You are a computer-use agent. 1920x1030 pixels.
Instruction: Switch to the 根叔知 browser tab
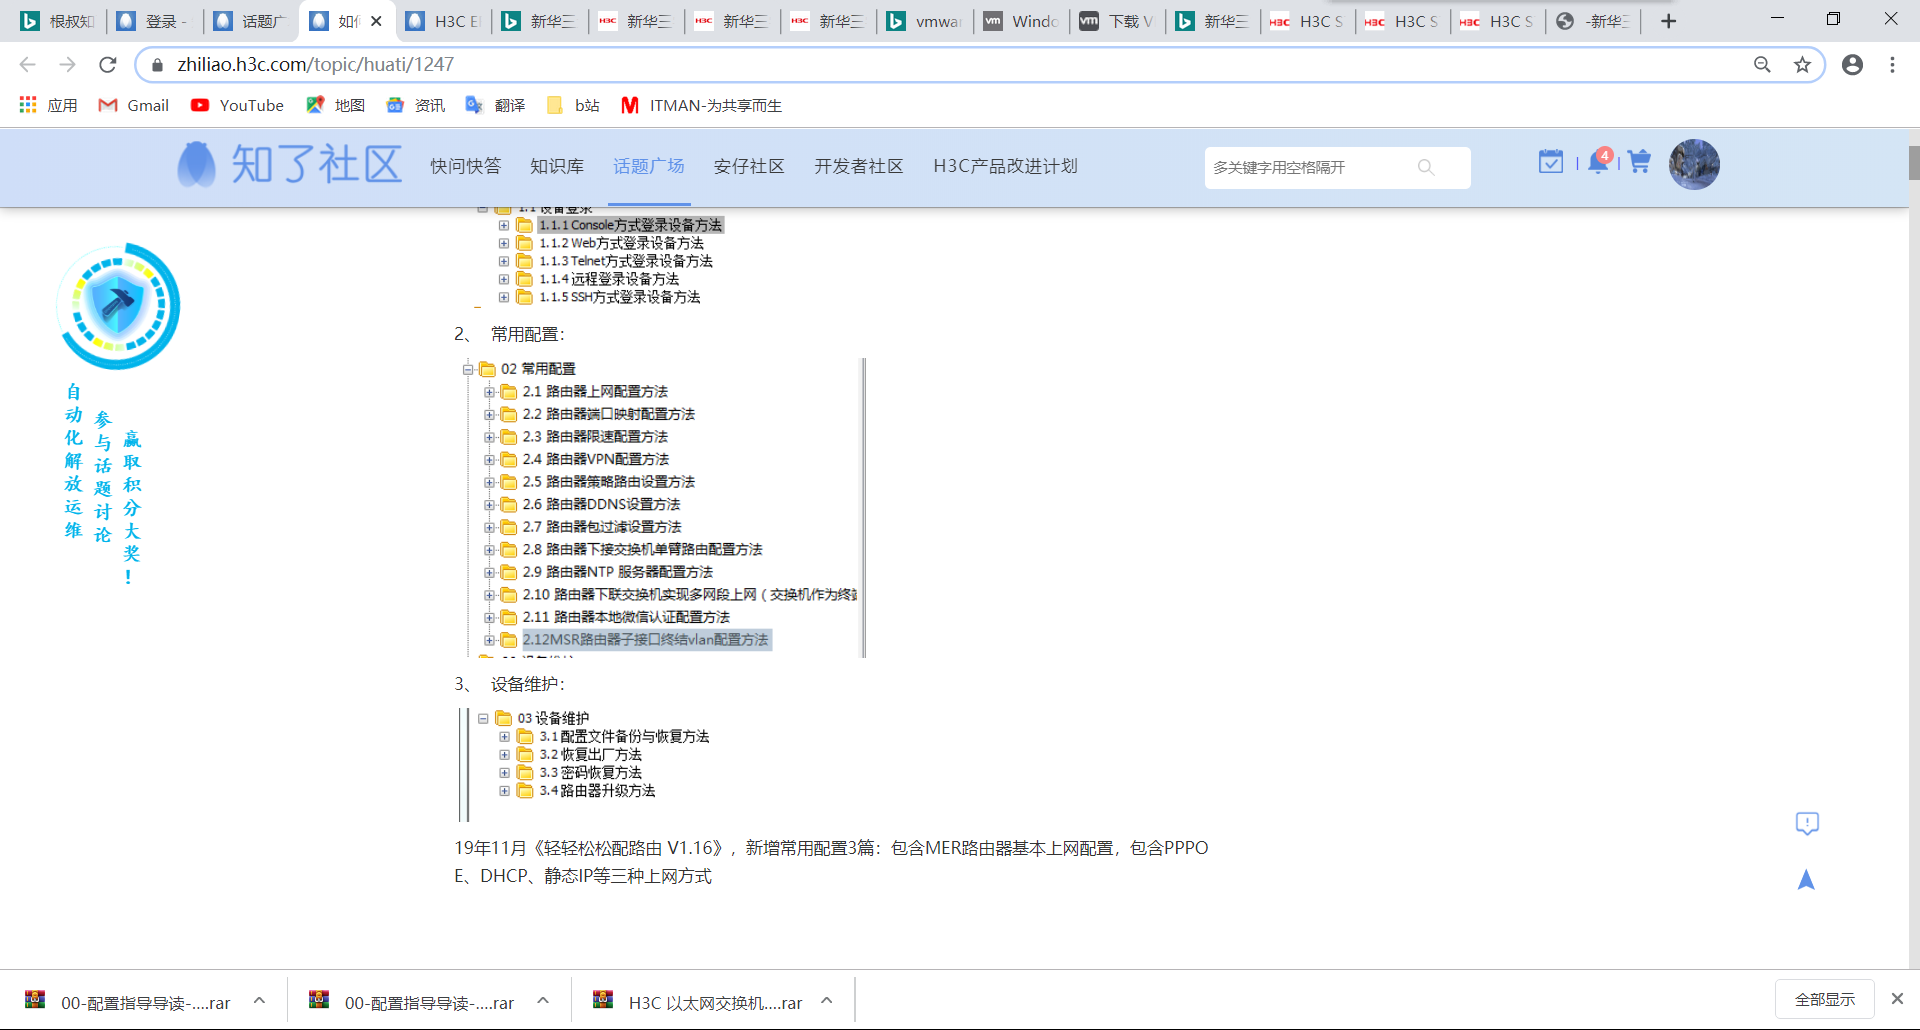coord(58,21)
